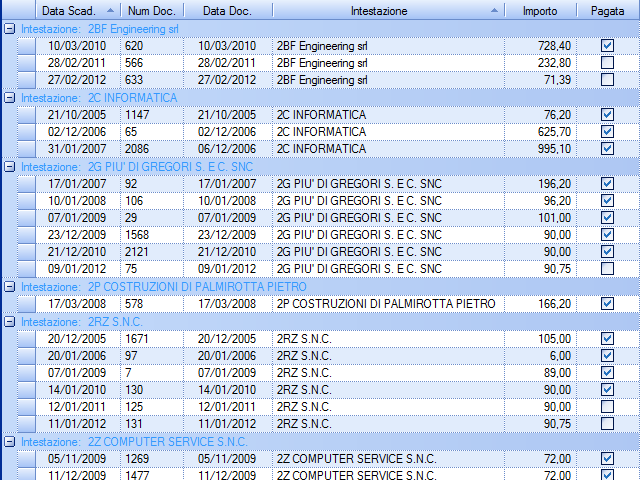Click document number 2121 cell
The height and width of the screenshot is (480, 640).
(152, 251)
